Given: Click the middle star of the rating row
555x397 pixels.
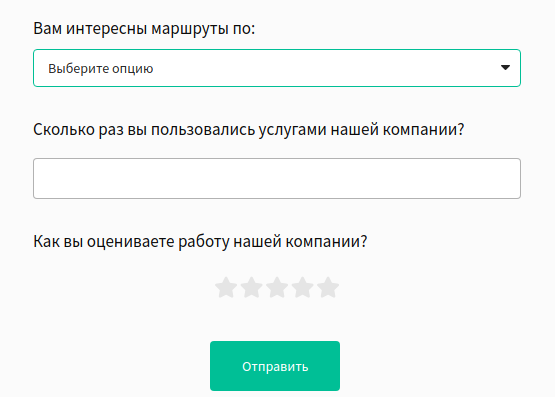Looking at the screenshot, I should pyautogui.click(x=277, y=287).
